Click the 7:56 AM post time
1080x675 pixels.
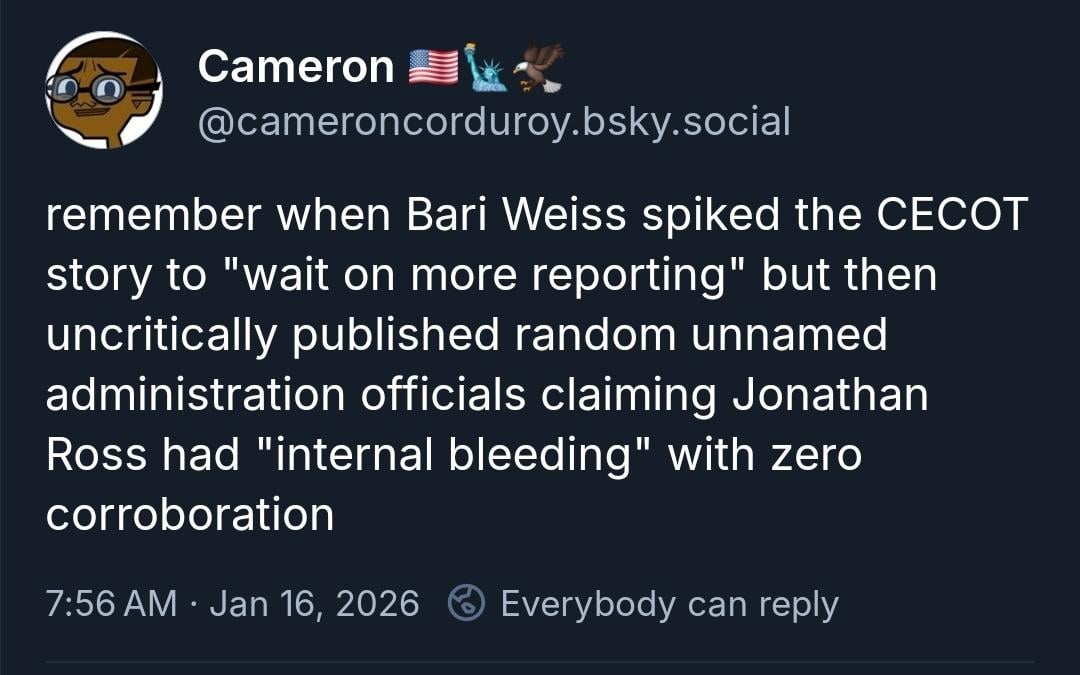pos(111,604)
